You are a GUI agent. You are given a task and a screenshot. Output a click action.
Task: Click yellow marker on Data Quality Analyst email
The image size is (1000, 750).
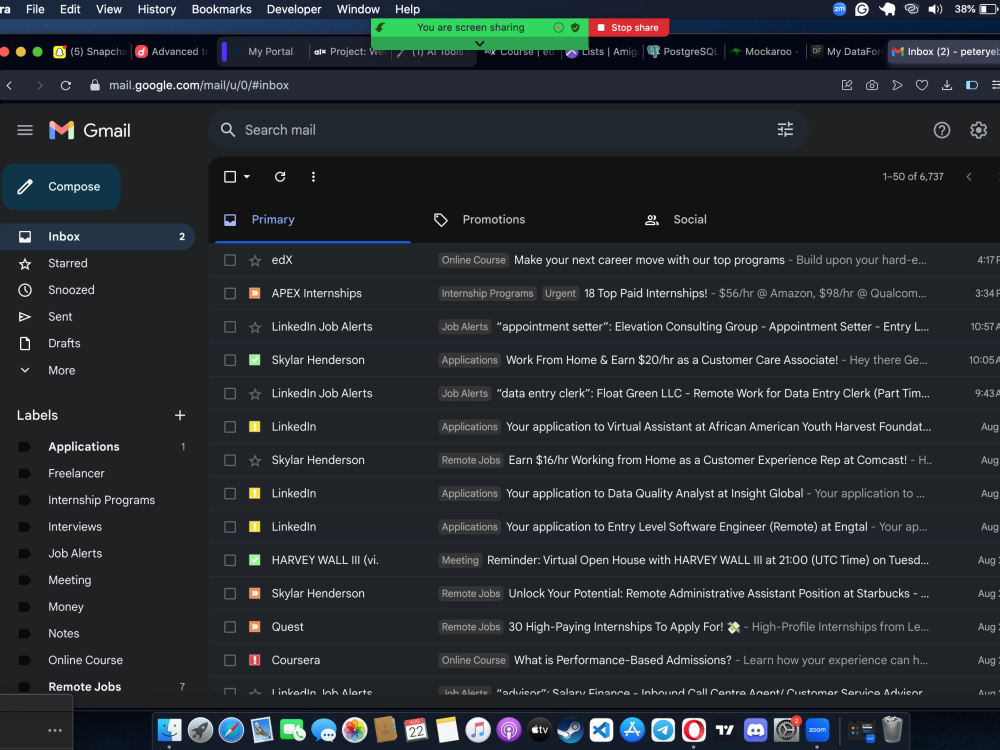254,494
